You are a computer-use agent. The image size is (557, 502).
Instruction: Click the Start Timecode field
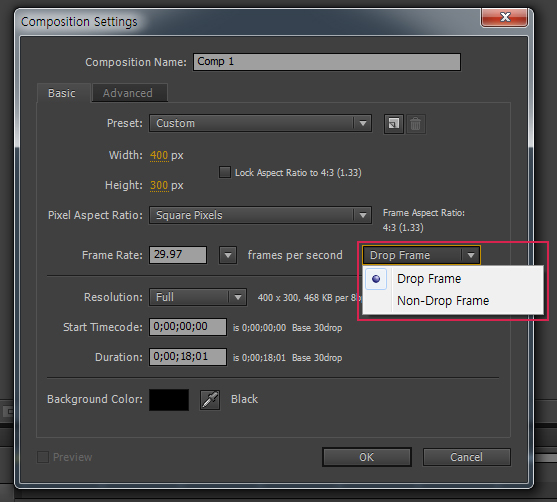pyautogui.click(x=188, y=327)
